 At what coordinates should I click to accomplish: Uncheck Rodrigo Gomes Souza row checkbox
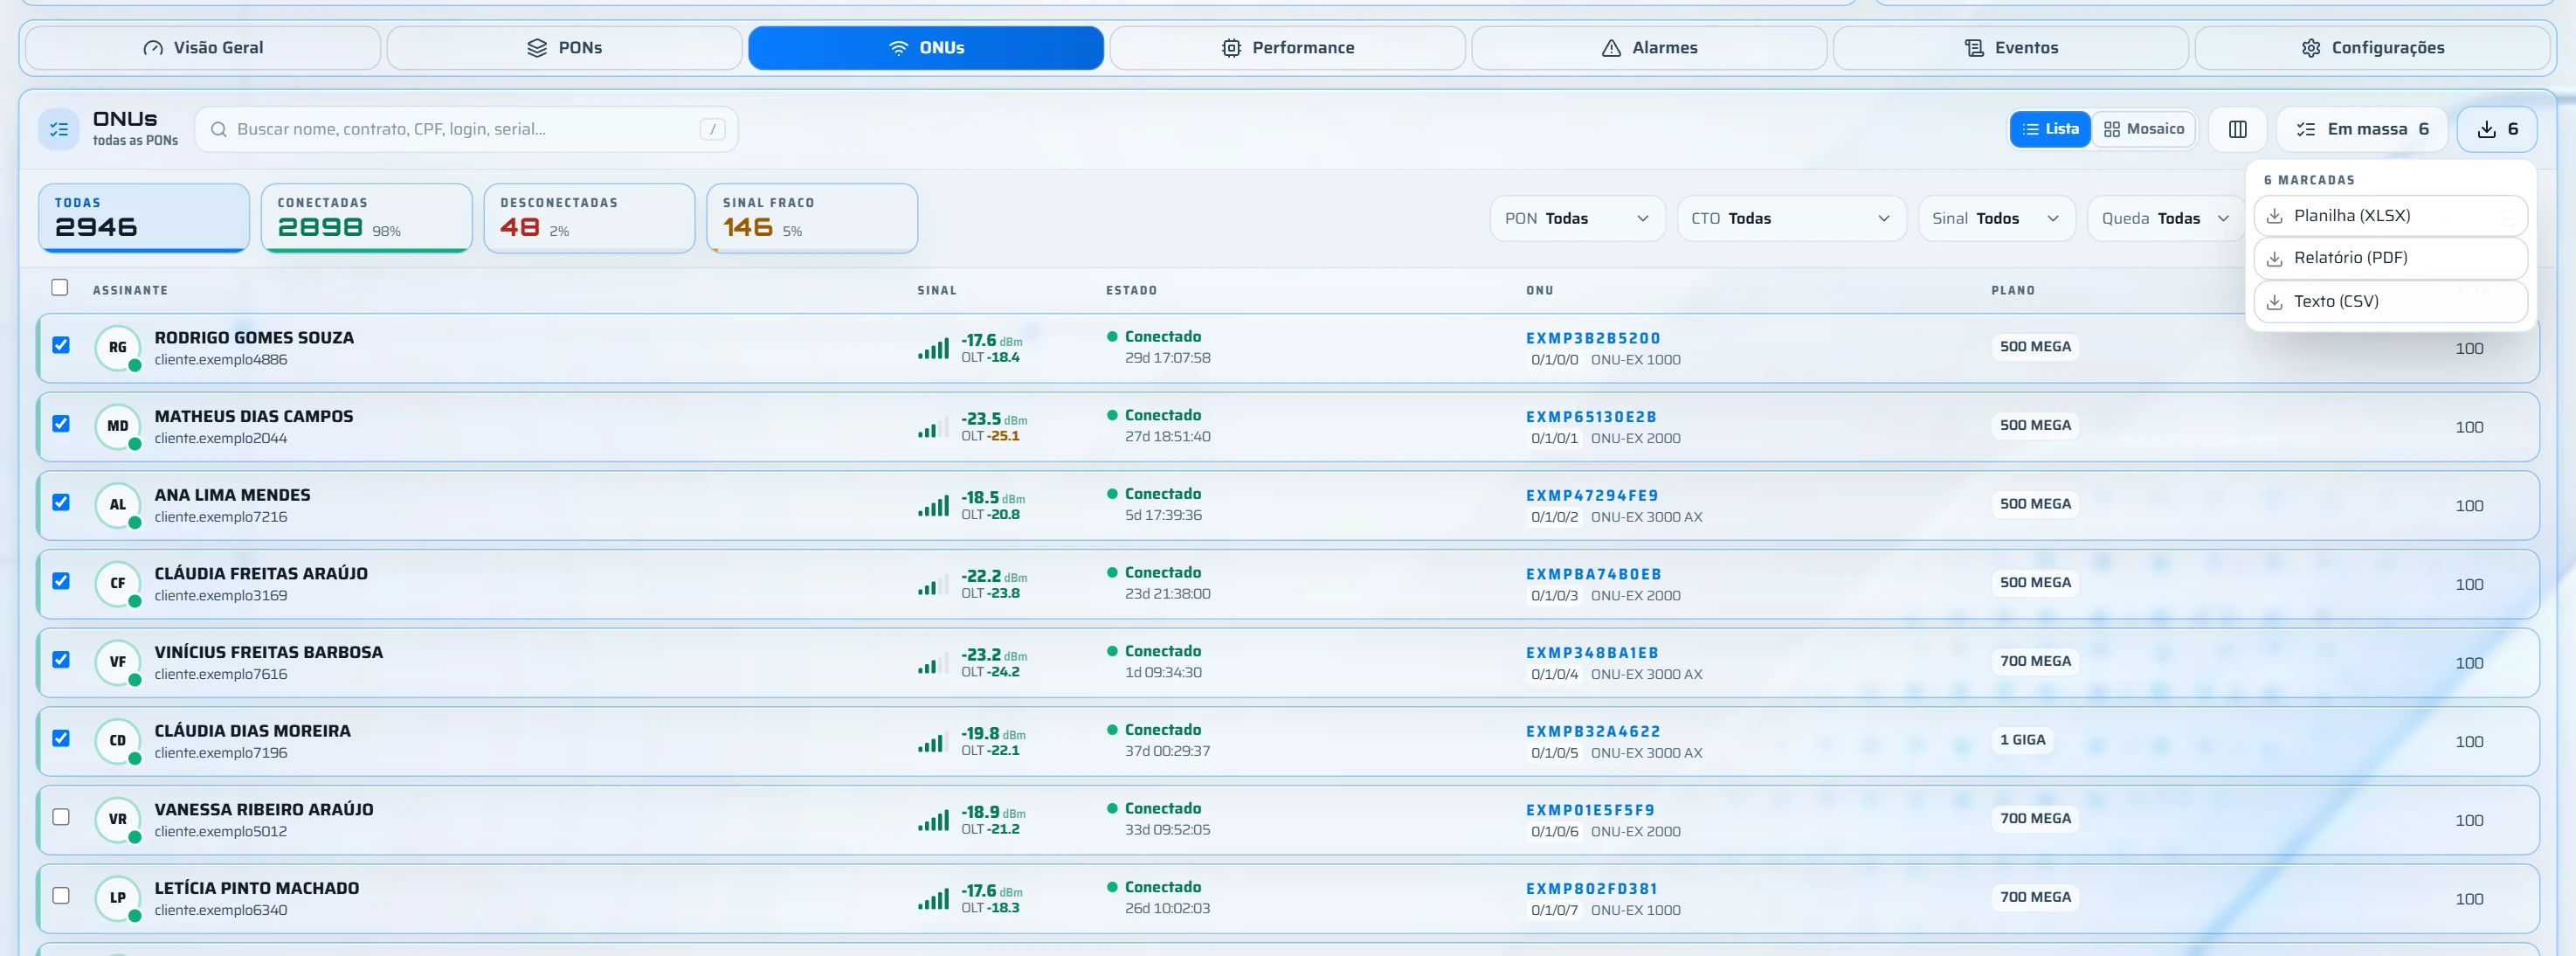(x=61, y=345)
